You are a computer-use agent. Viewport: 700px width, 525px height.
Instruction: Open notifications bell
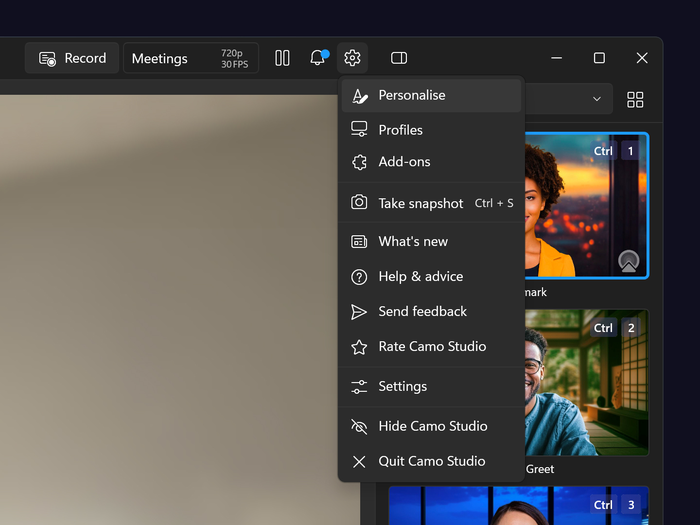pyautogui.click(x=318, y=58)
